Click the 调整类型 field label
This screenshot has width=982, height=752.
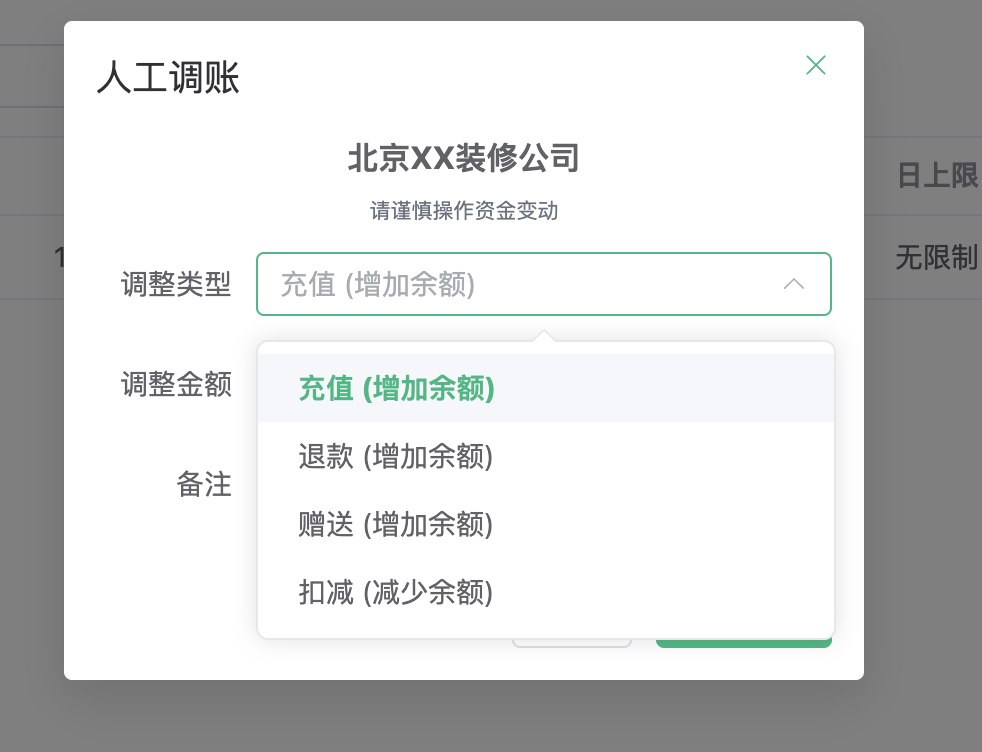[176, 285]
